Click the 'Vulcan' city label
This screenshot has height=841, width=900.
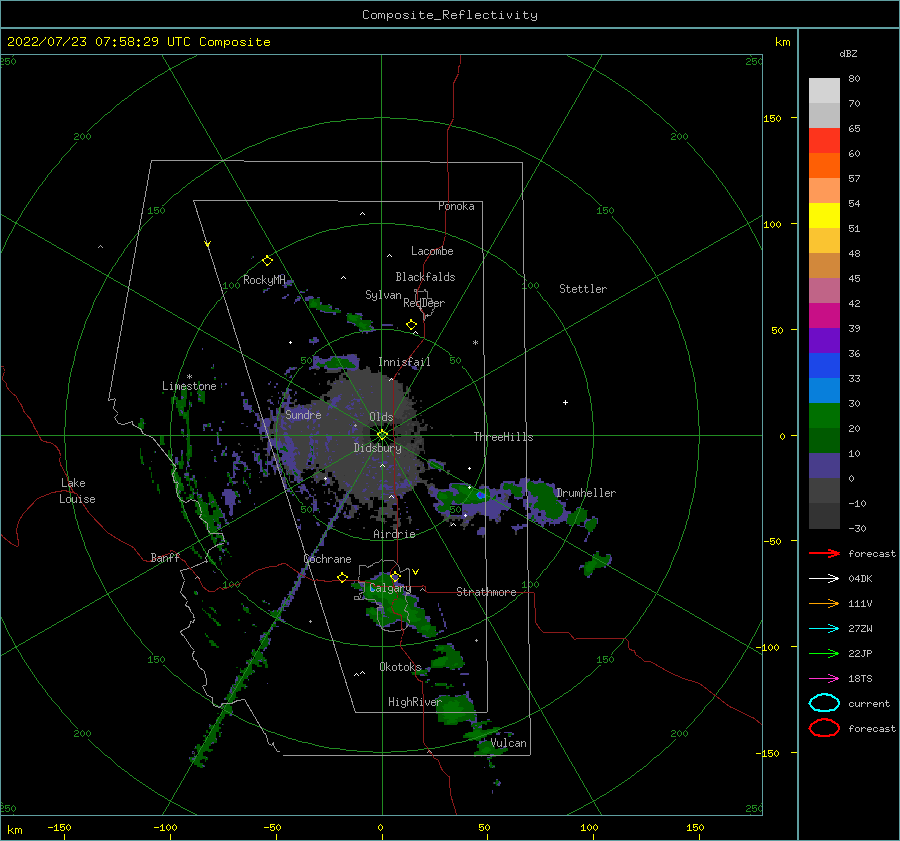point(509,743)
